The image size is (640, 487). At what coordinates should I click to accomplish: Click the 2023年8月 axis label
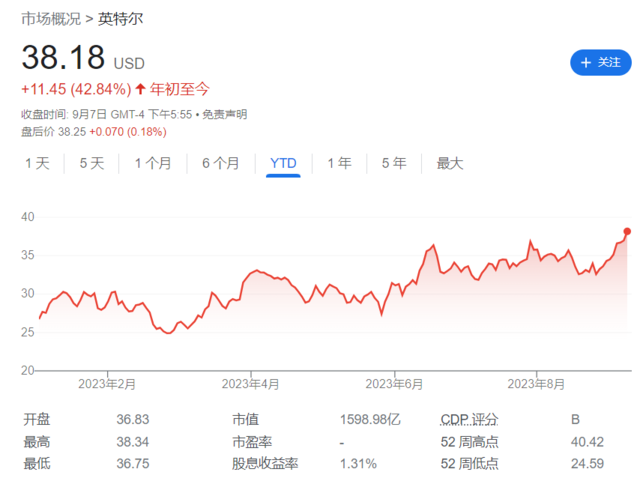click(536, 384)
